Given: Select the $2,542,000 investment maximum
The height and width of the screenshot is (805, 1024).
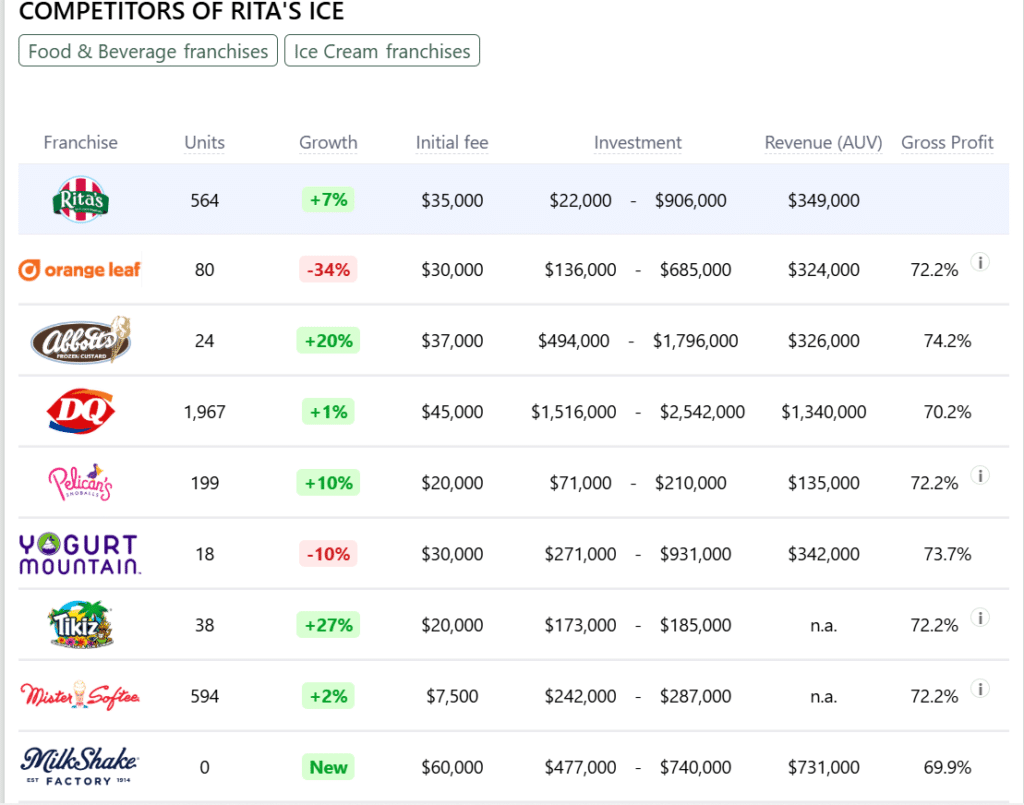Looking at the screenshot, I should click(702, 412).
